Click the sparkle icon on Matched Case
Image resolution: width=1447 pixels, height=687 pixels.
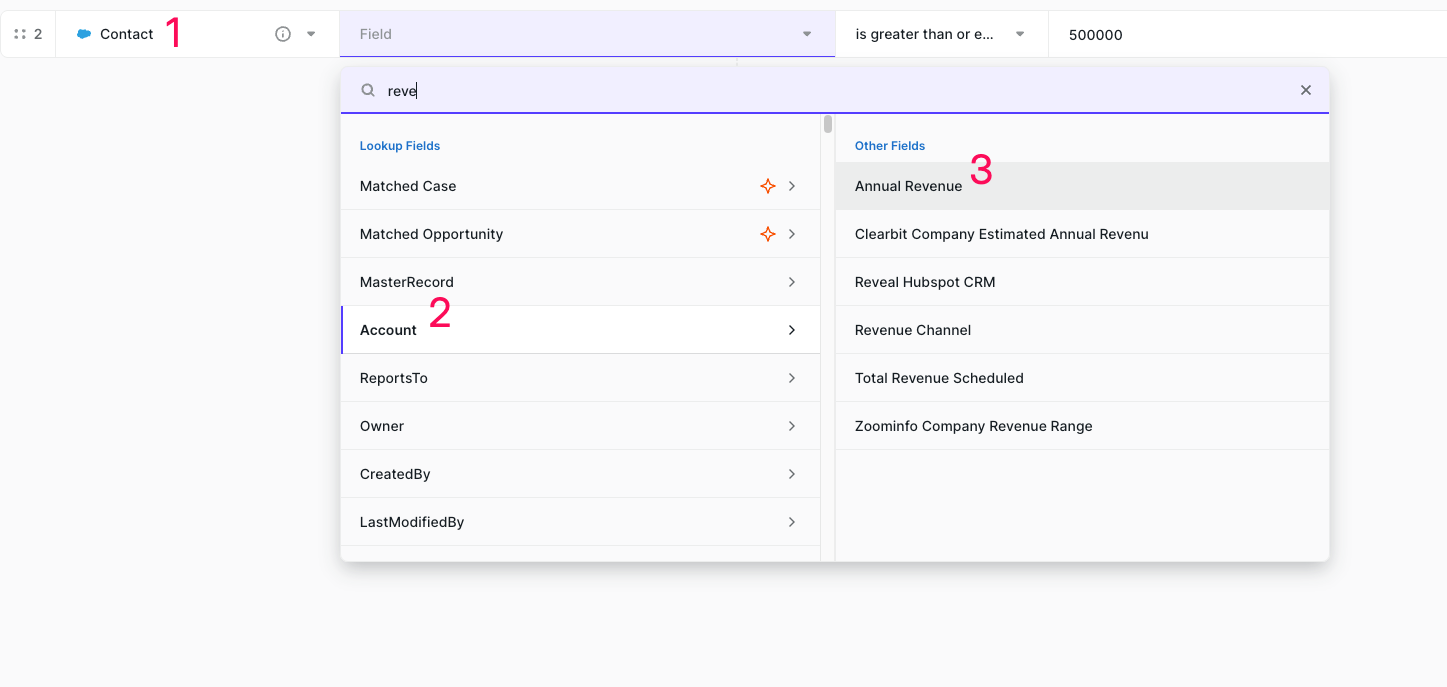tap(768, 186)
